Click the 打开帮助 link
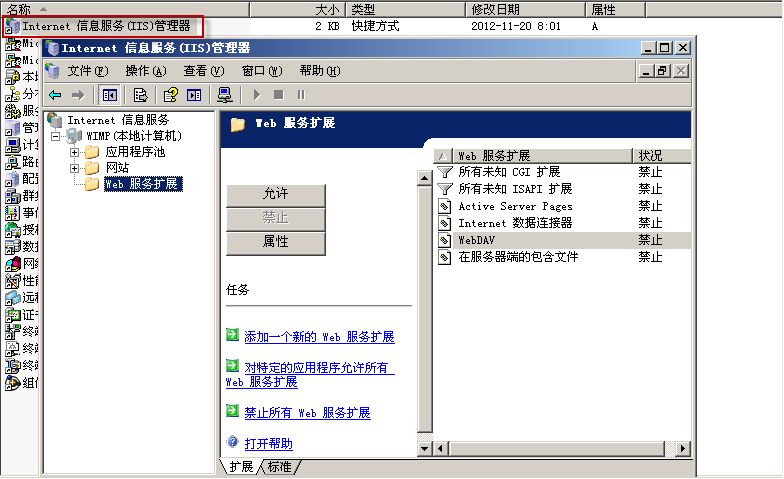Image resolution: width=784 pixels, height=479 pixels. [x=268, y=444]
